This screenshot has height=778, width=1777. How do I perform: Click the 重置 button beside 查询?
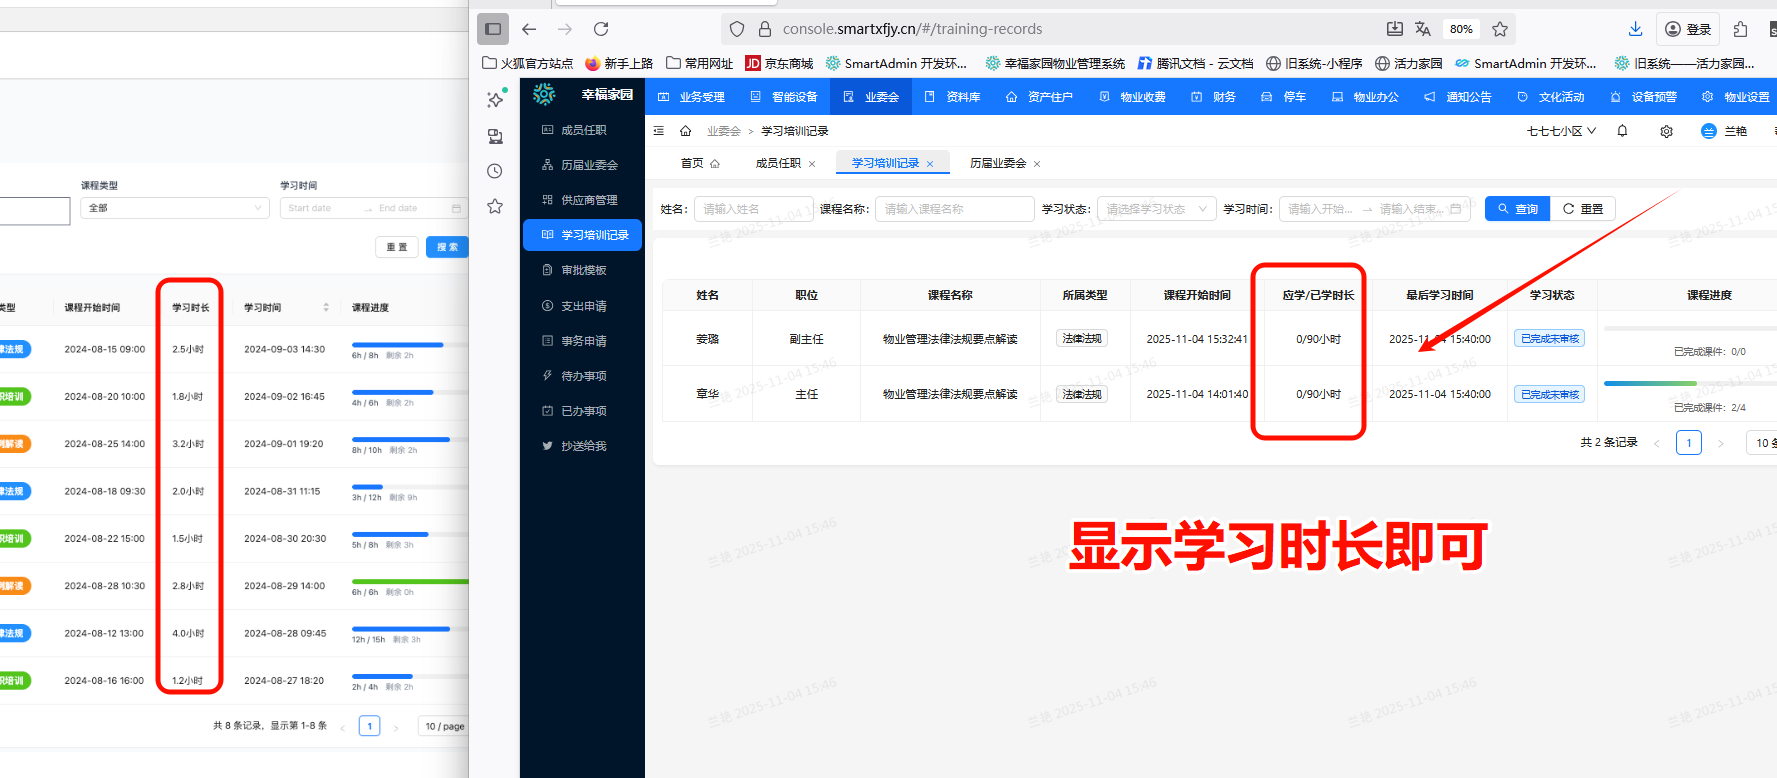[x=1583, y=209]
